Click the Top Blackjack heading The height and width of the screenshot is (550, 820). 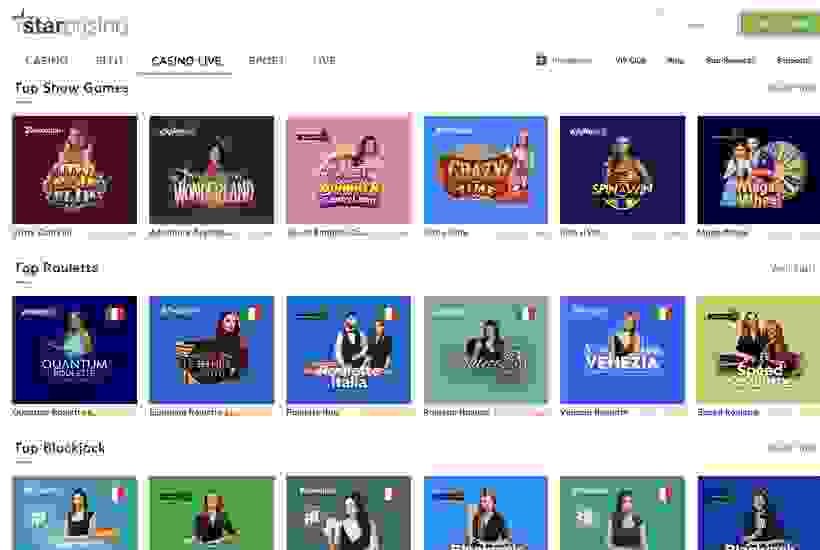(60, 448)
